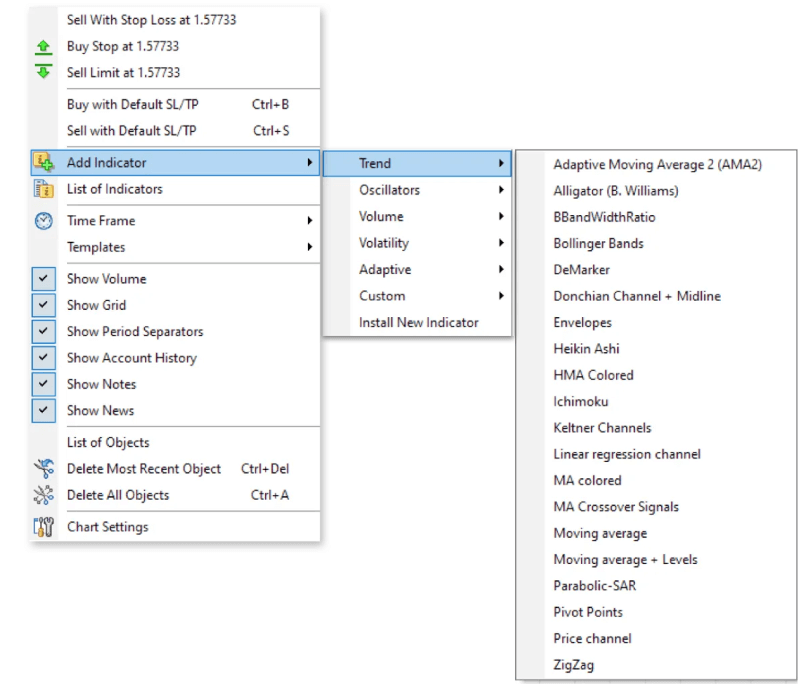
Task: Select Bollinger Bands indicator
Action: point(598,243)
